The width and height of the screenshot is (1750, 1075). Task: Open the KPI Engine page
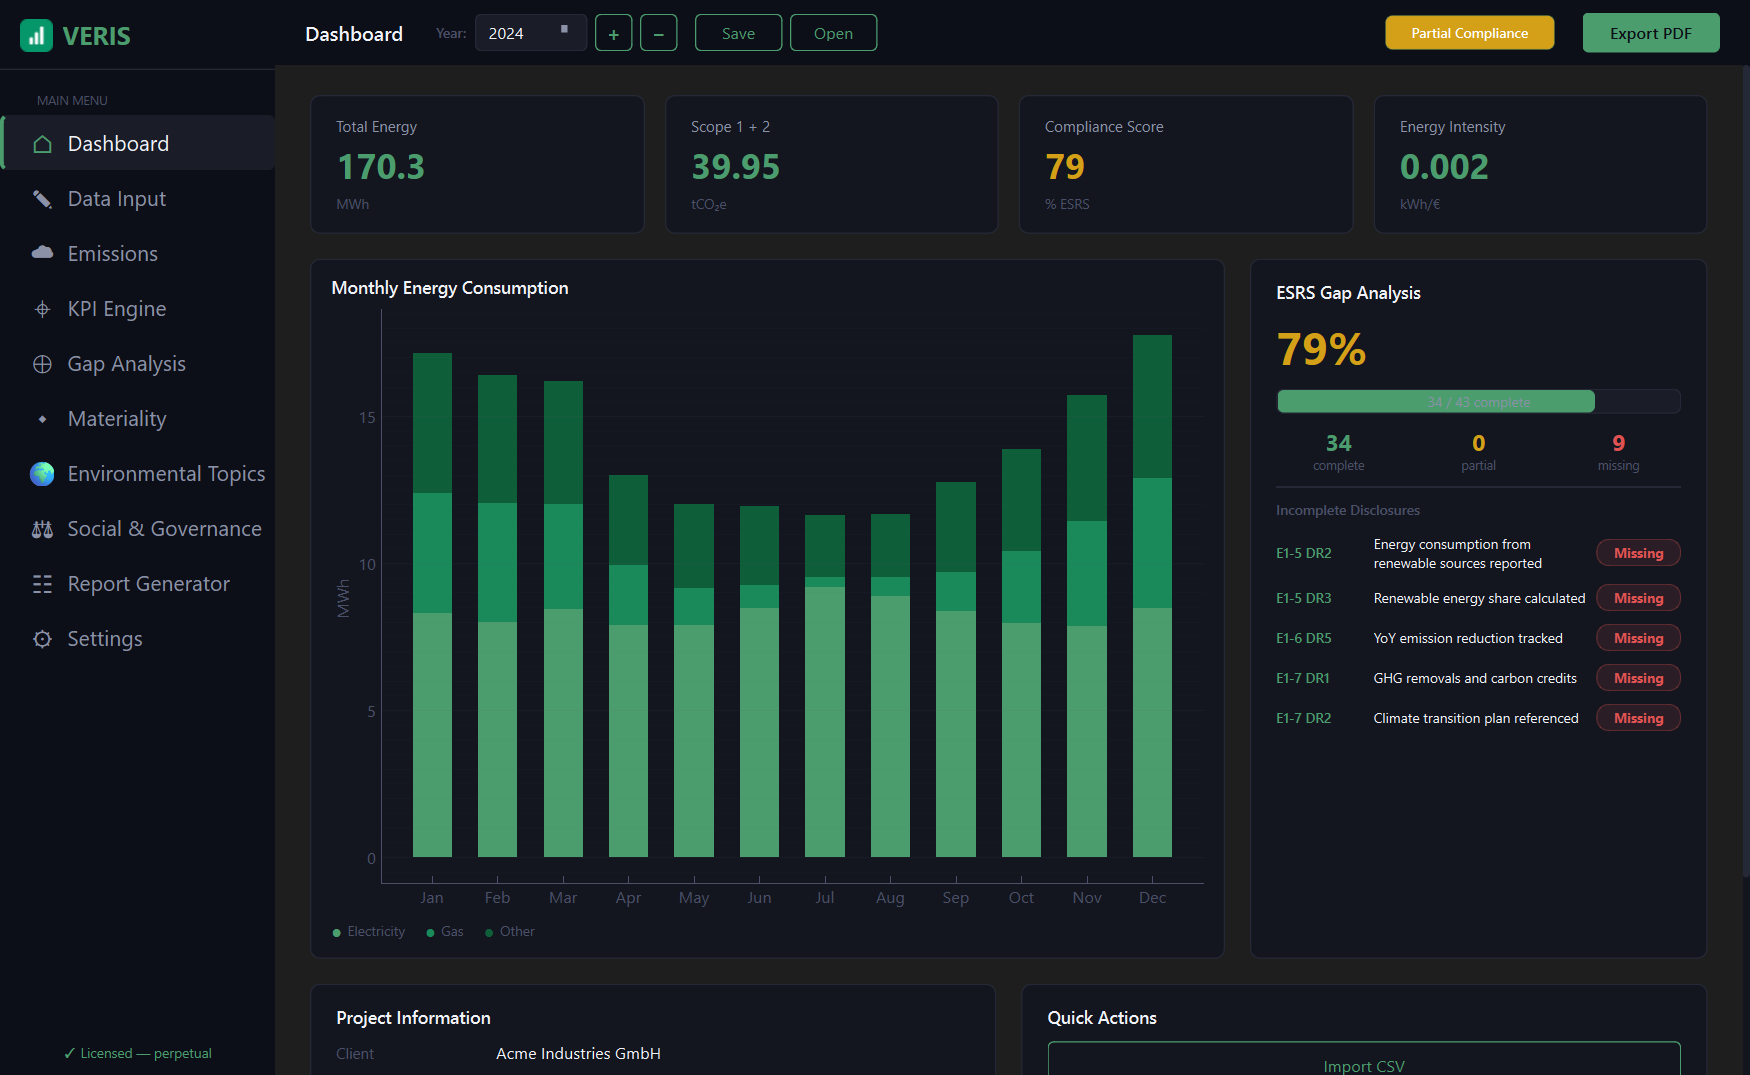(x=138, y=309)
